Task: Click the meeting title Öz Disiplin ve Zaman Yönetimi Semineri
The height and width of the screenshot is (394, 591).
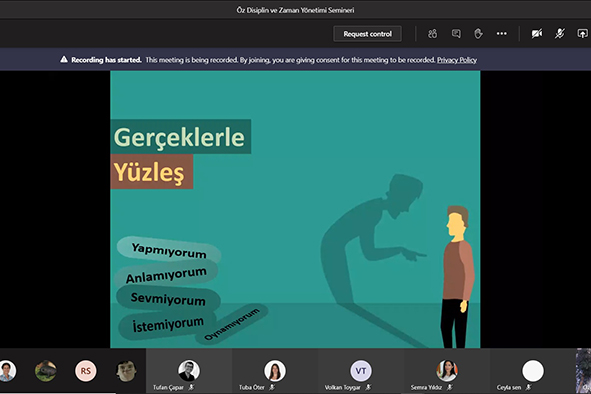Action: click(295, 10)
